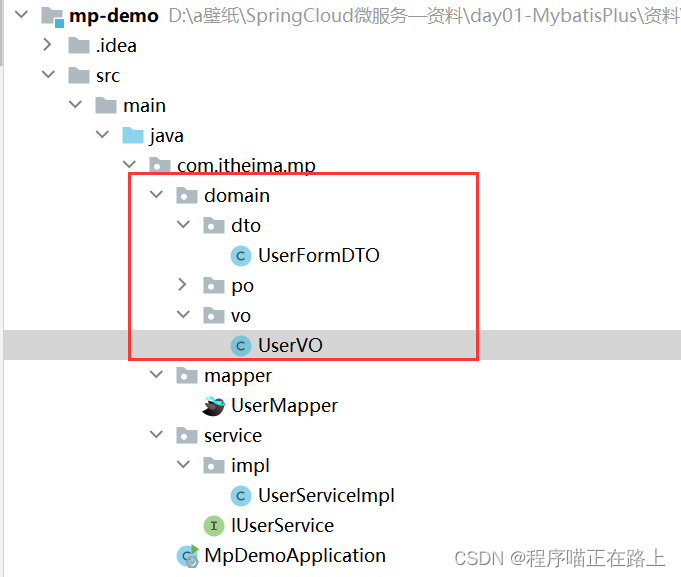Click the impl package folder icon
This screenshot has width=681, height=577.
[214, 465]
